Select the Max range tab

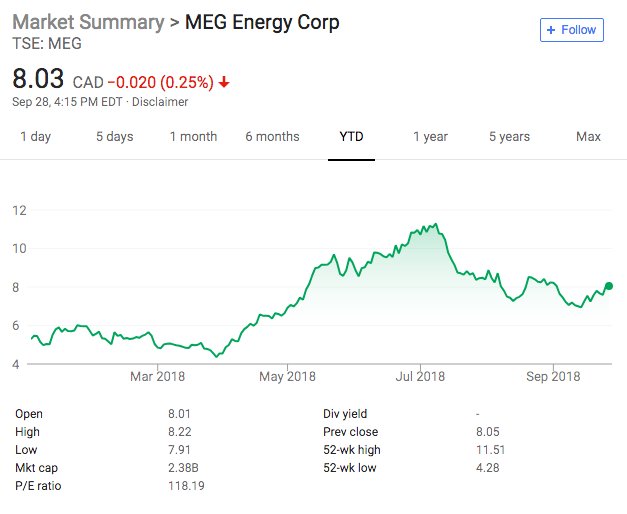[589, 137]
